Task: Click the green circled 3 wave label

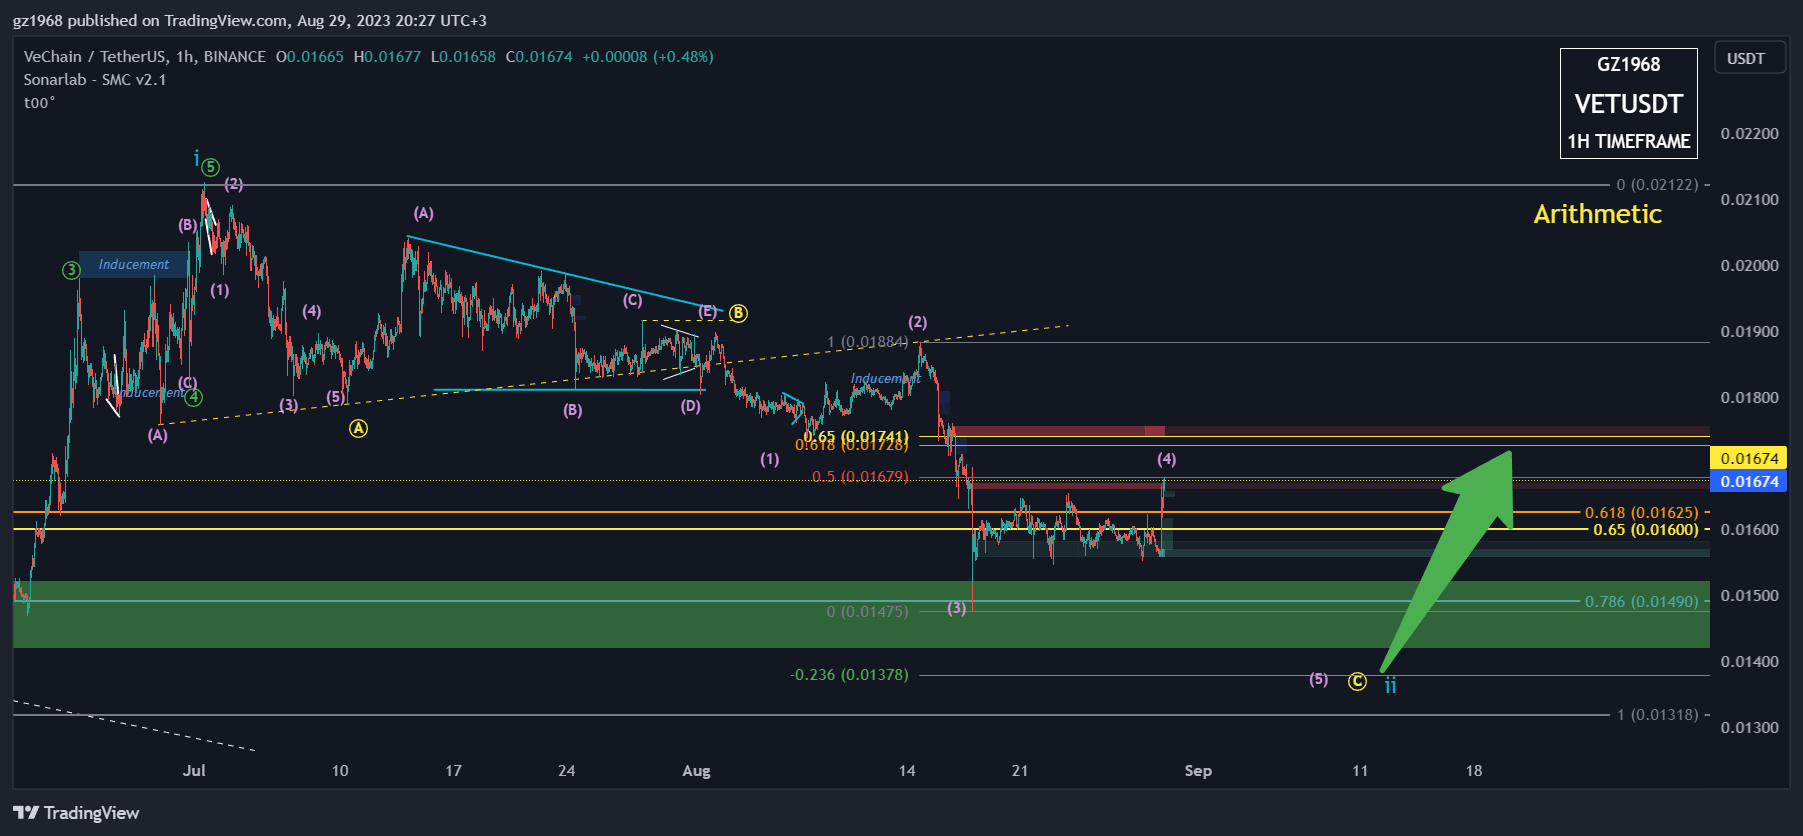Action: [71, 270]
